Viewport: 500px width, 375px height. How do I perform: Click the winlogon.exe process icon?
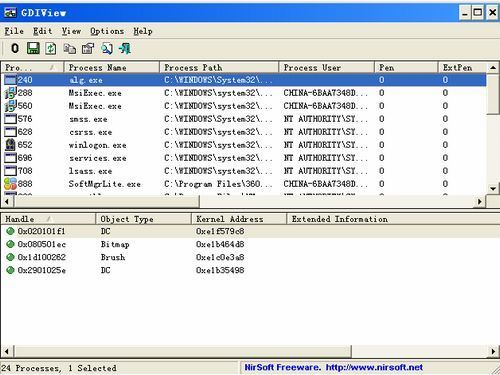click(x=10, y=145)
